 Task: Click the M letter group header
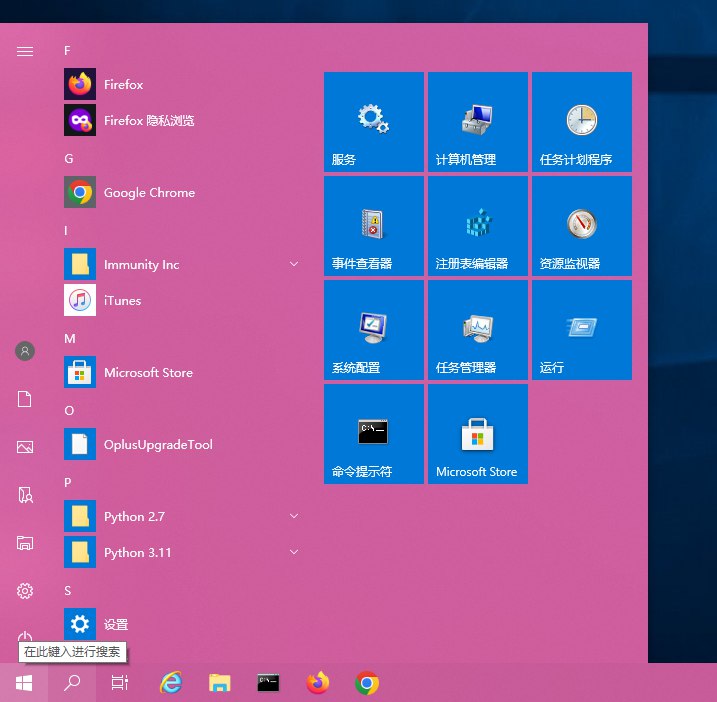pyautogui.click(x=70, y=338)
